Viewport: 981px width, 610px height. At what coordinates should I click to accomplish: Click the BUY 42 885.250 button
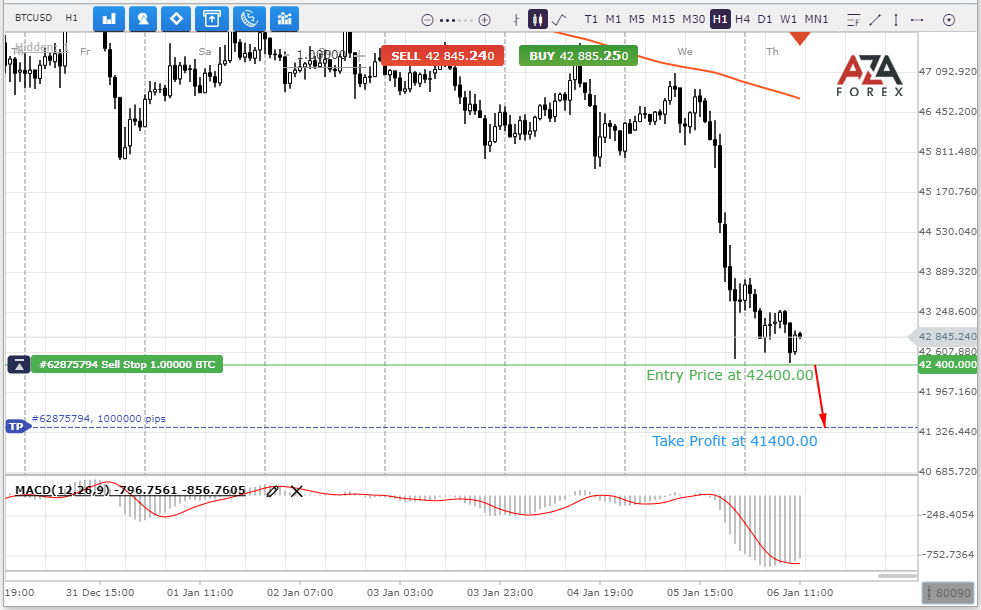point(579,56)
